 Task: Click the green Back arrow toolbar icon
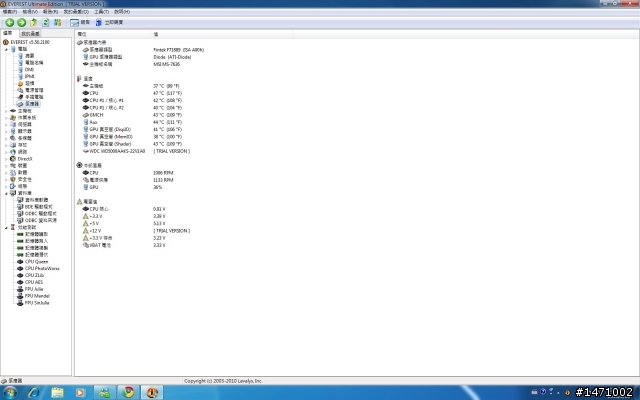tap(10, 22)
